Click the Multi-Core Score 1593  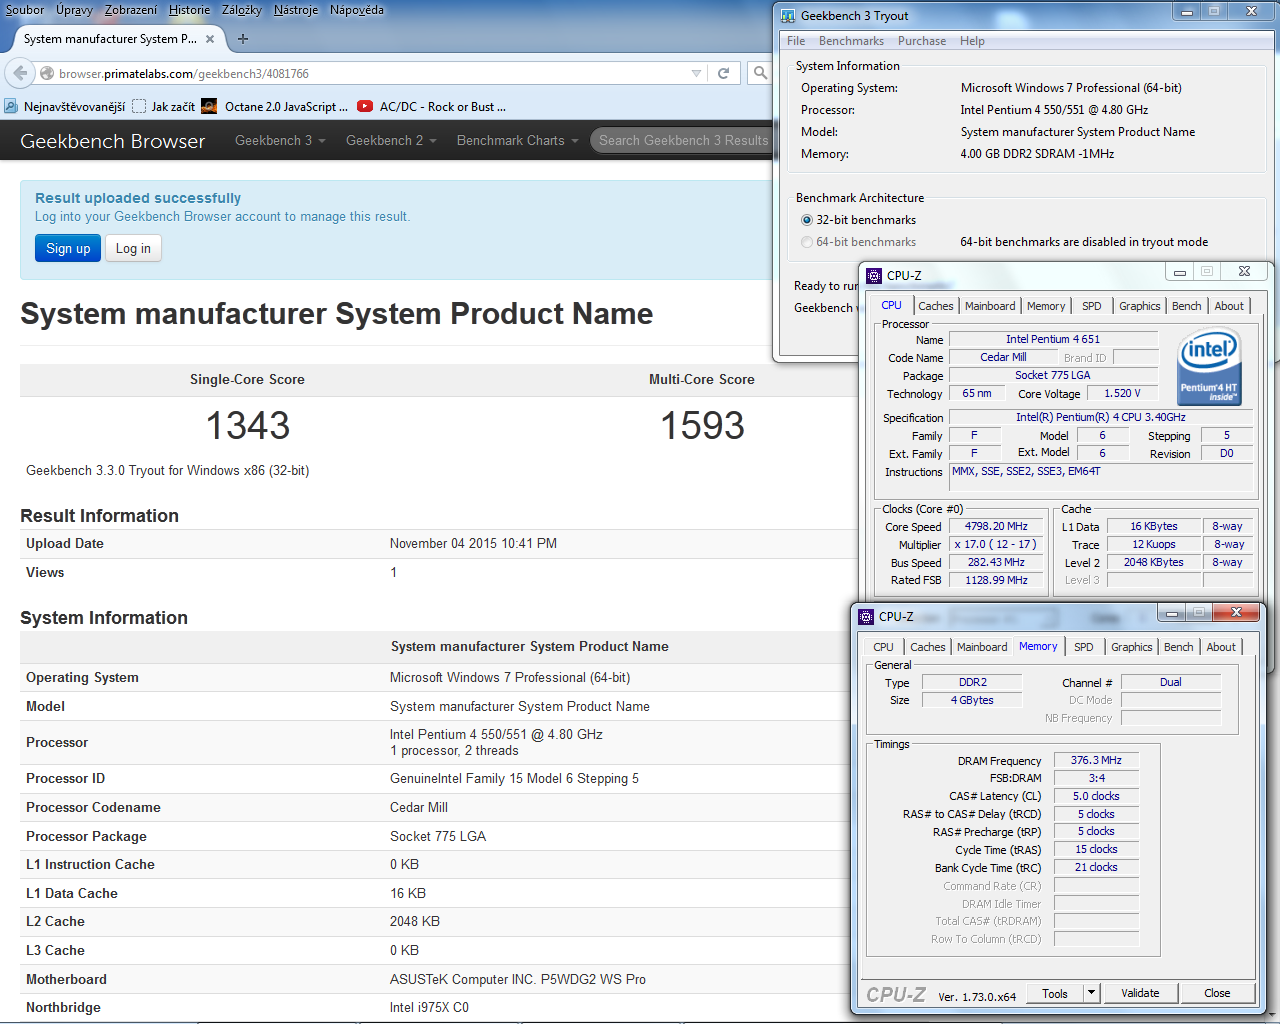[702, 426]
